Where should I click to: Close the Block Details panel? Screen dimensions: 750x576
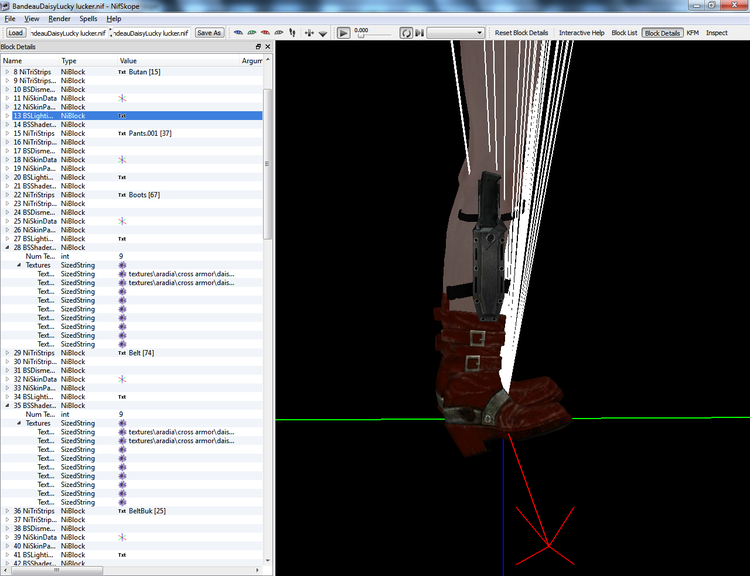(x=267, y=46)
